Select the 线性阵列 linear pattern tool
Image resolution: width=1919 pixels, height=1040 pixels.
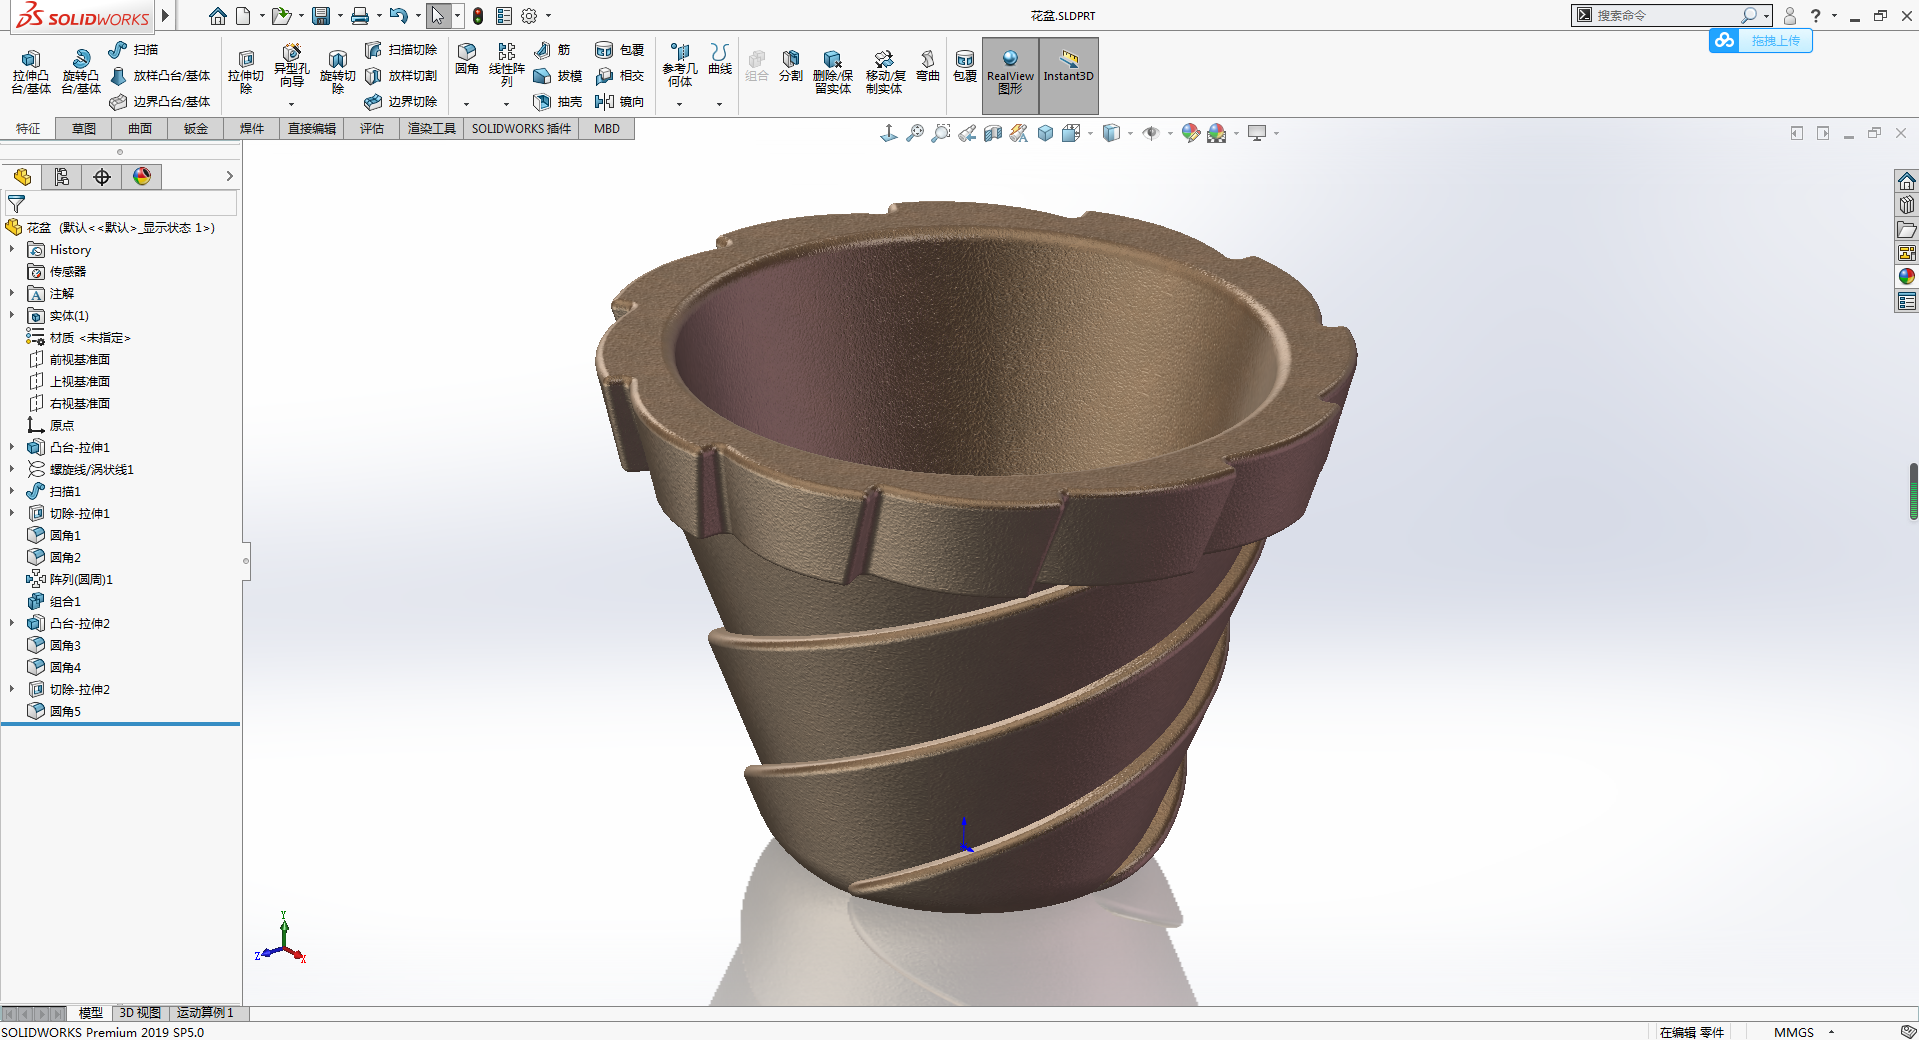[x=507, y=65]
